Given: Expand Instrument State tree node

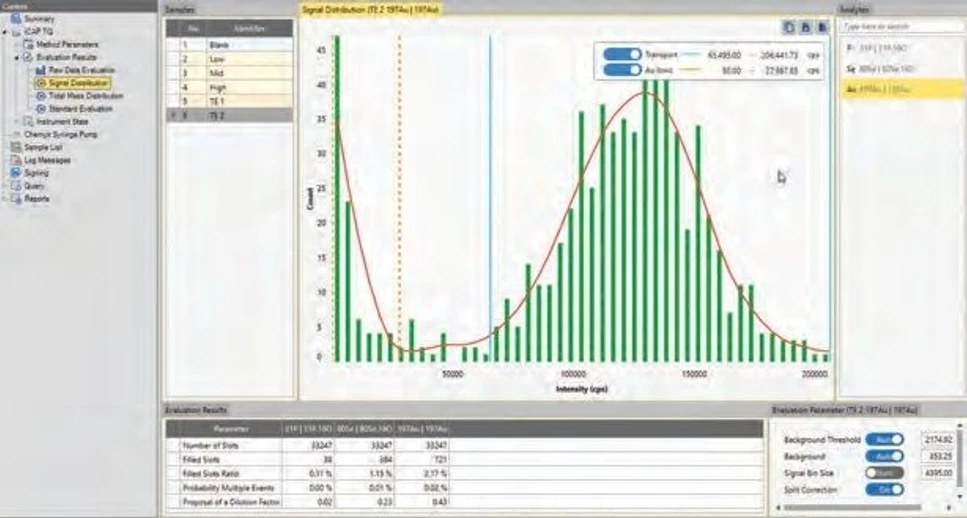Looking at the screenshot, I should pos(17,122).
